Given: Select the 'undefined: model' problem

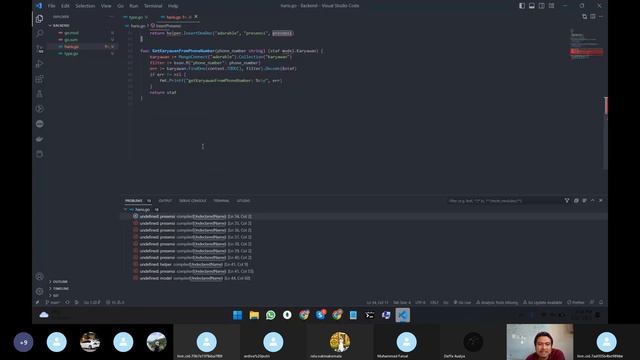Looking at the screenshot, I should point(363,278).
